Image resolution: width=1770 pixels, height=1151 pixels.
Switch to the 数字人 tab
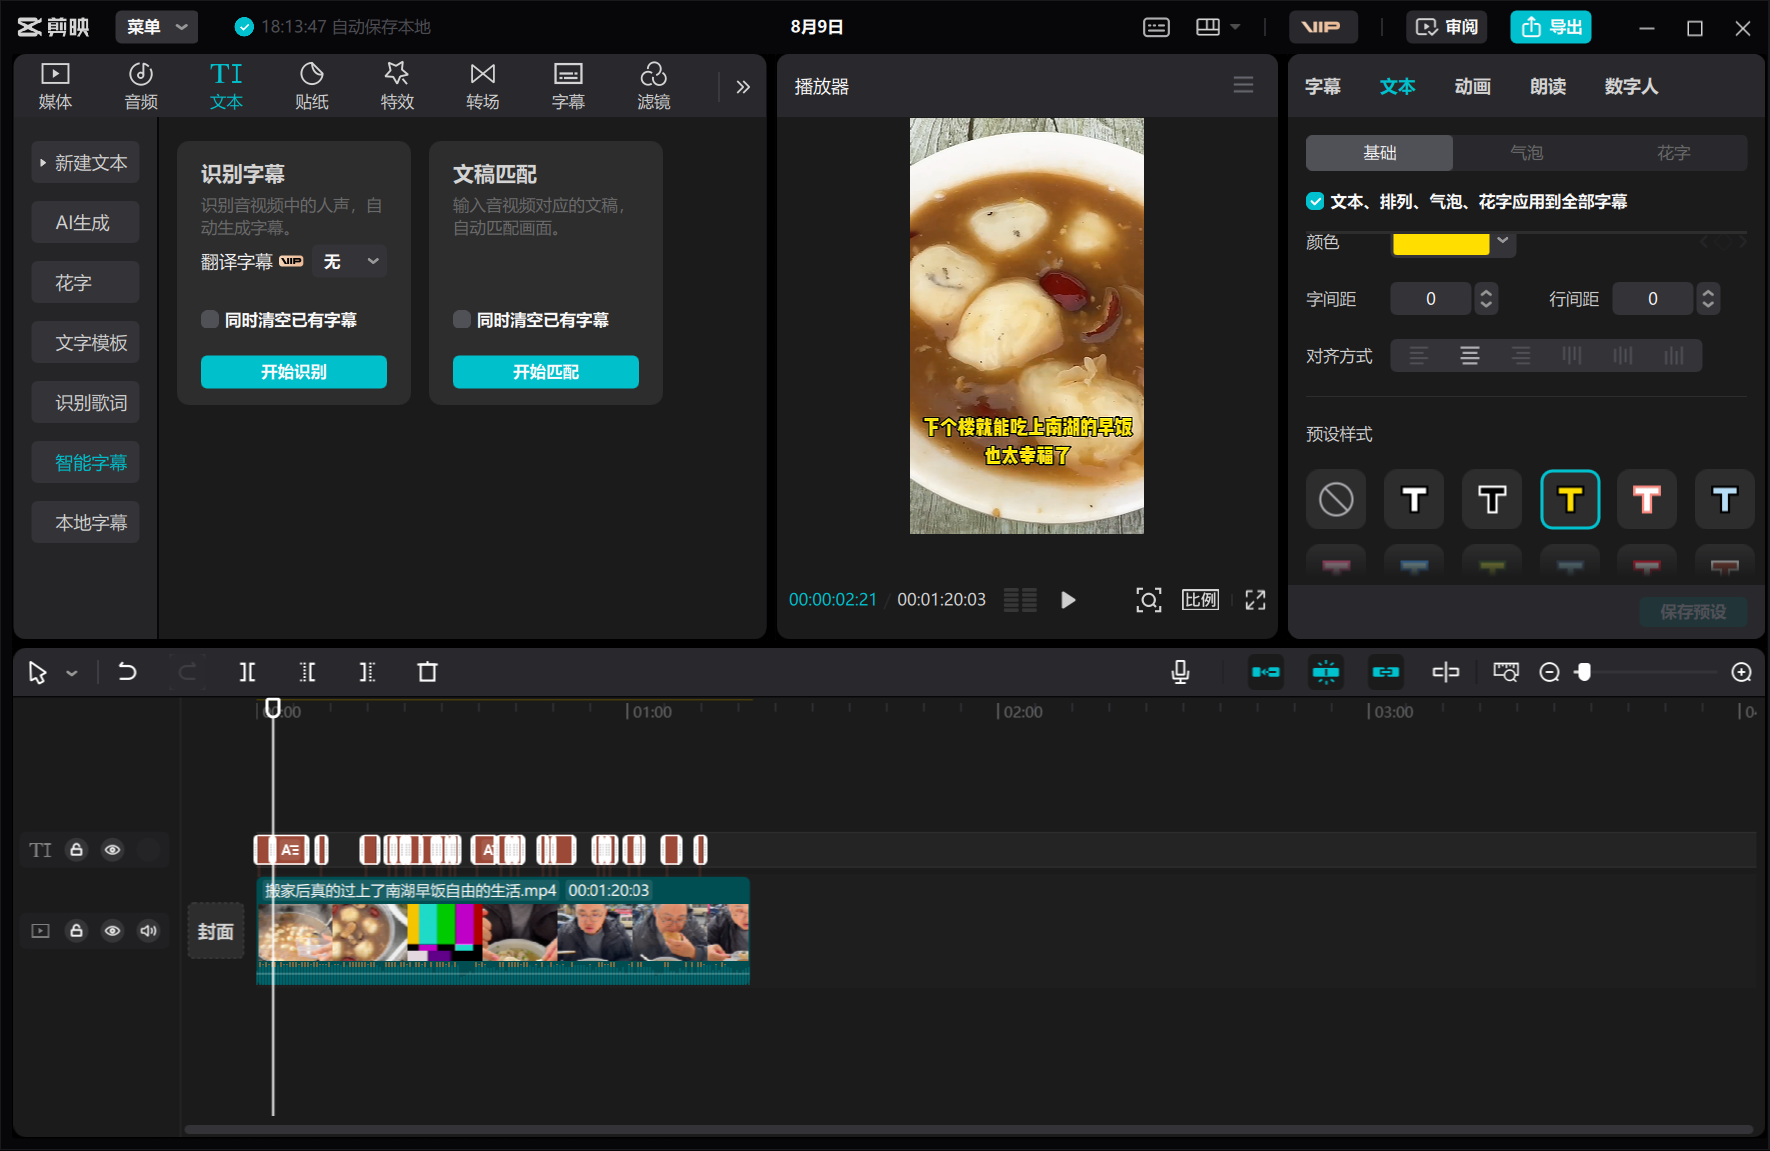(1631, 87)
